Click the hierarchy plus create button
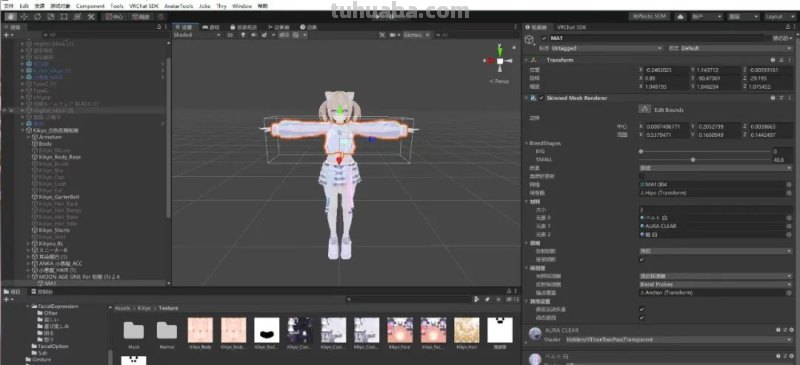Viewport: 800px width, 365px height. (x=6, y=35)
